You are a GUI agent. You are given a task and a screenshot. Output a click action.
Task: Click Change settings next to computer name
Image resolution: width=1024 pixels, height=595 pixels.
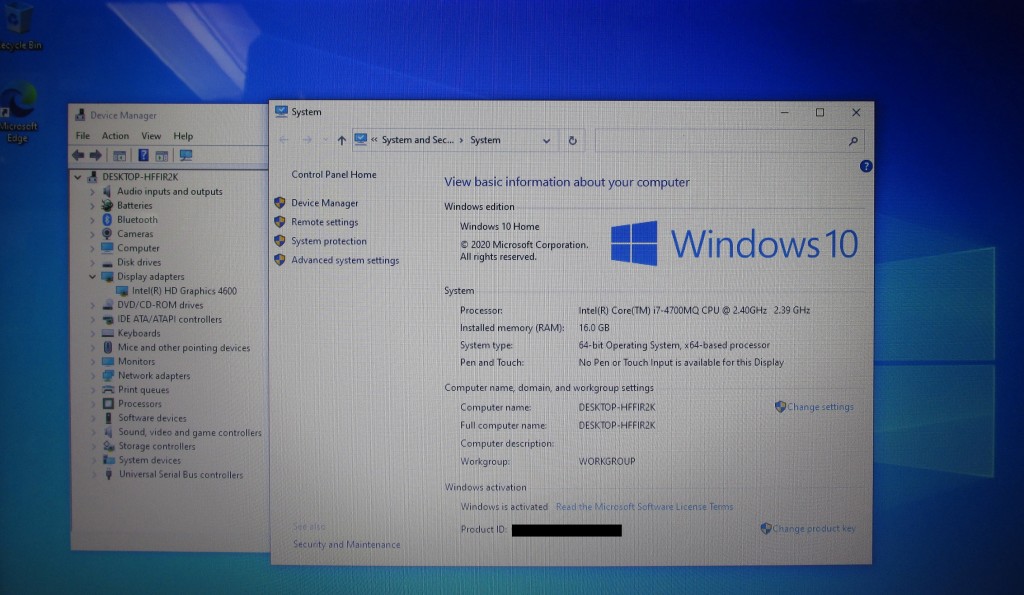point(820,408)
